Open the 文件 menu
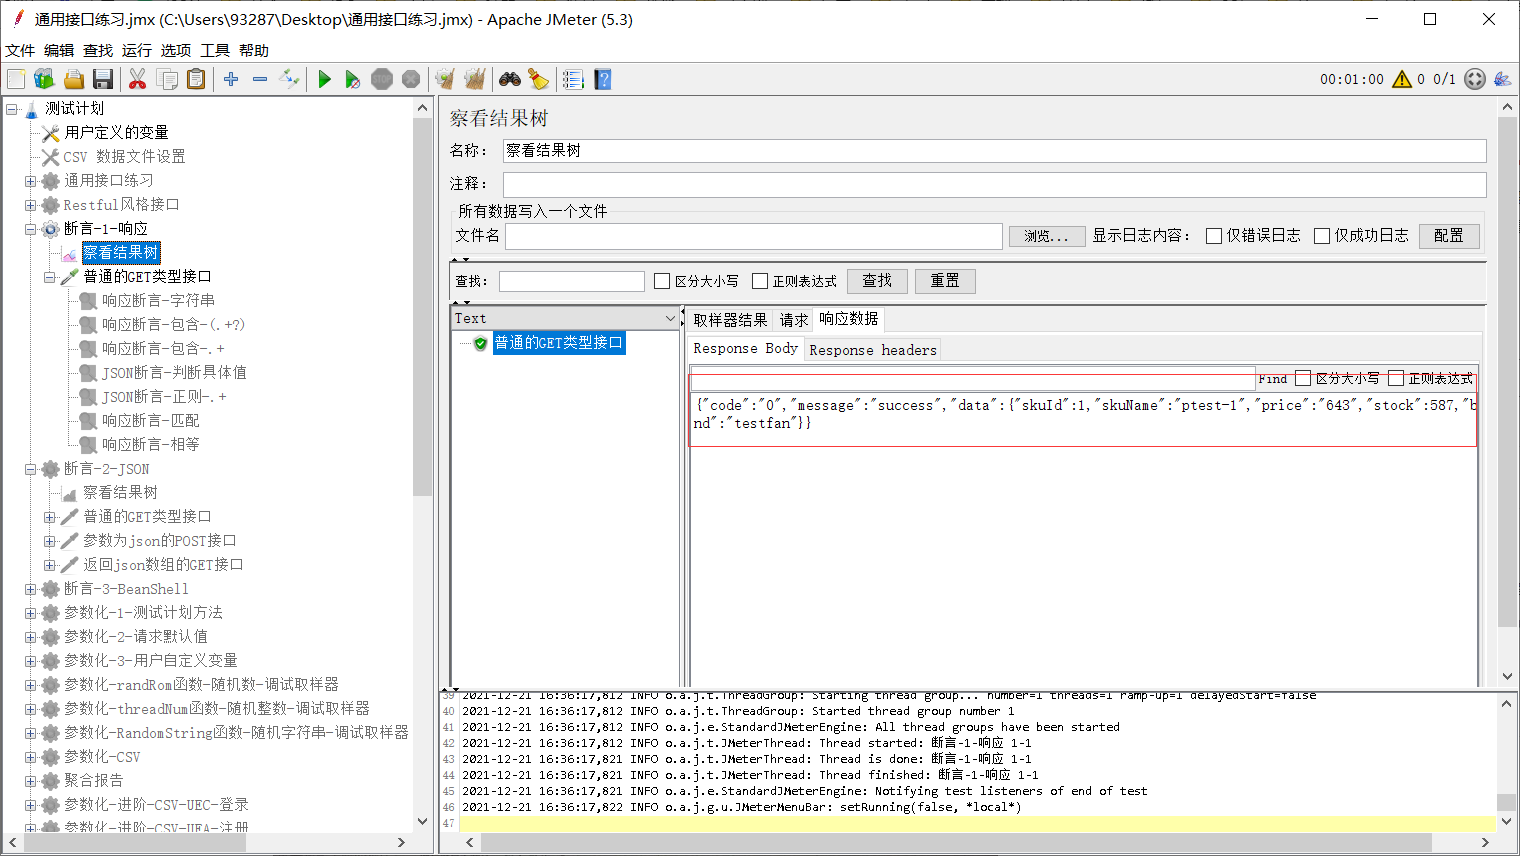This screenshot has width=1520, height=856. [20, 50]
